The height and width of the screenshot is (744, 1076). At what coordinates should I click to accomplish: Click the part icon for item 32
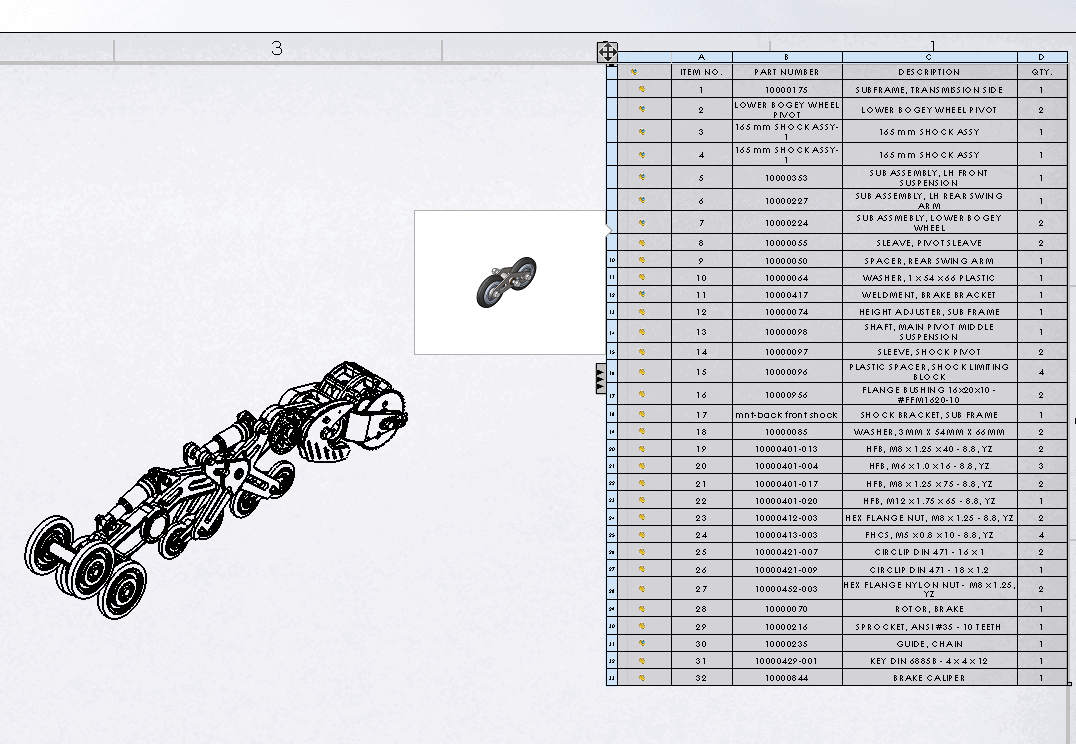[x=642, y=677]
